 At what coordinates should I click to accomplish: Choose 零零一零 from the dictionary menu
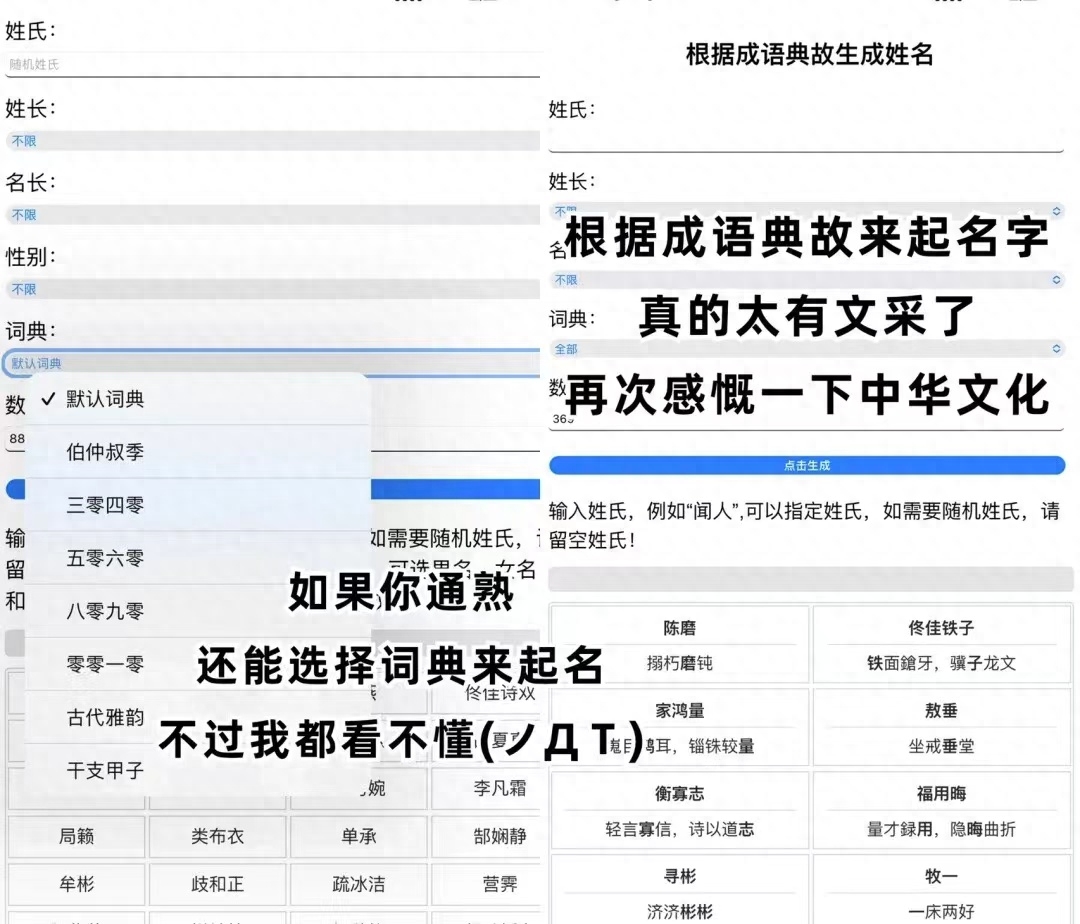(198, 664)
